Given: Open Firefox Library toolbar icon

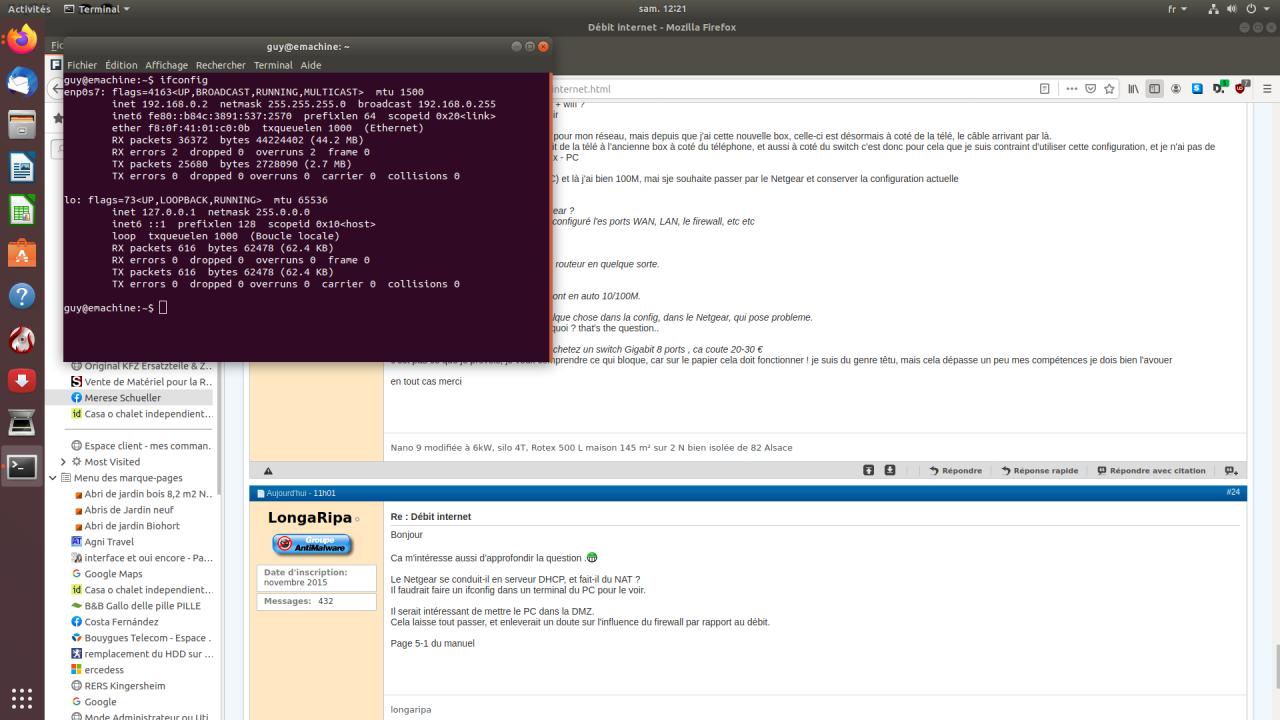Looking at the screenshot, I should click(1133, 89).
